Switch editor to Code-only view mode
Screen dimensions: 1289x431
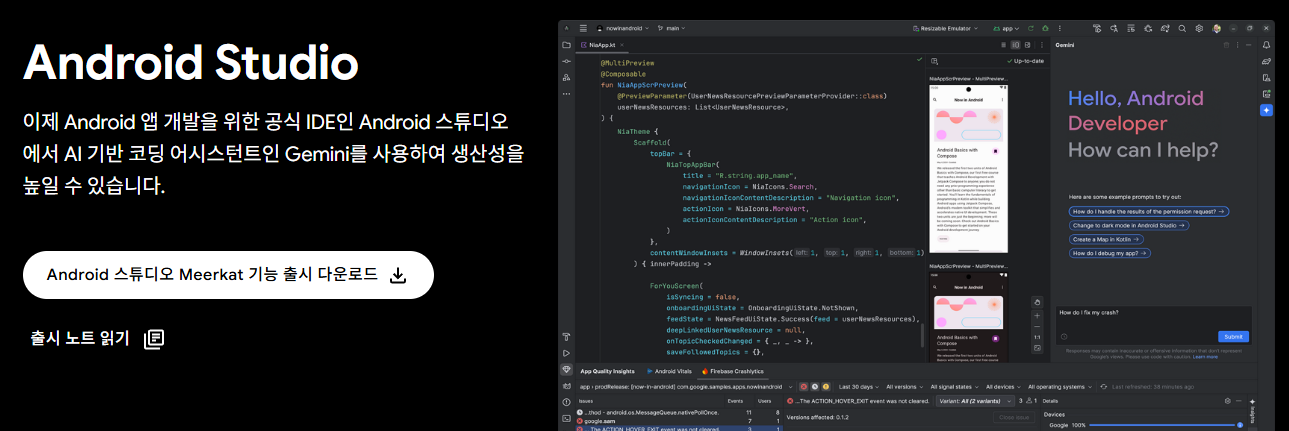point(1004,45)
